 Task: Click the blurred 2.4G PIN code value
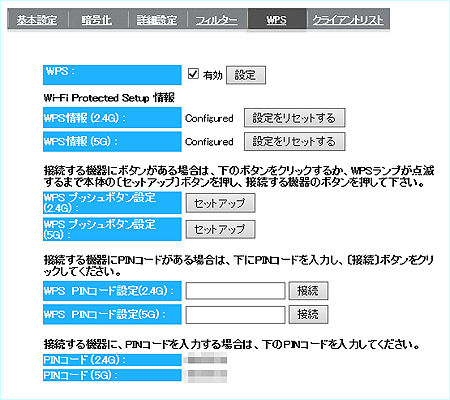click(207, 360)
